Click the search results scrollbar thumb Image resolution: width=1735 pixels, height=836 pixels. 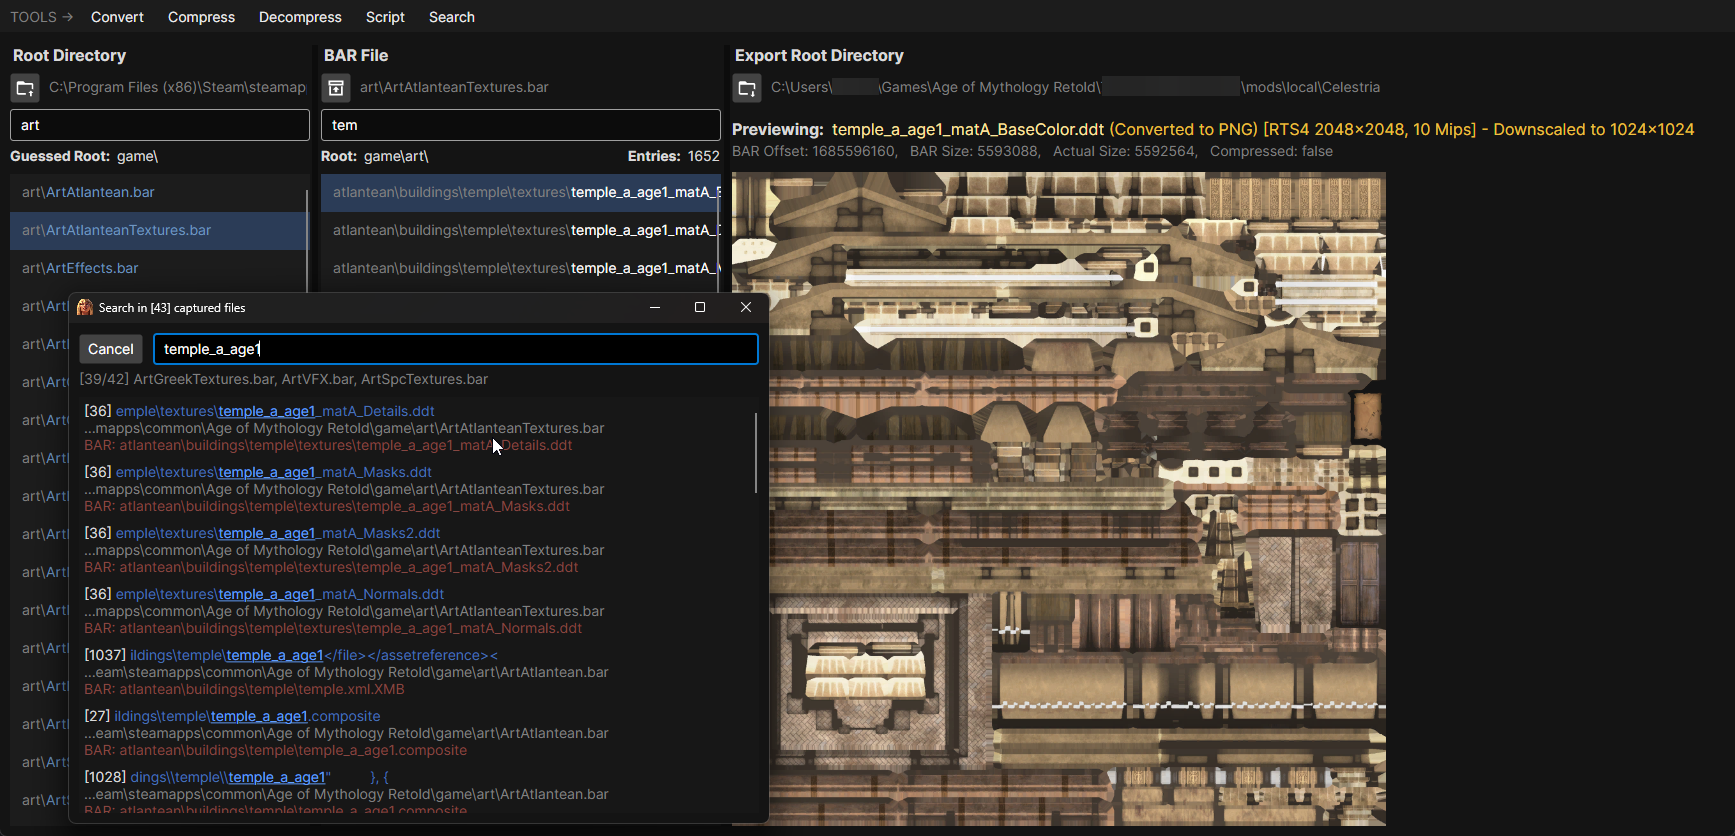click(756, 452)
